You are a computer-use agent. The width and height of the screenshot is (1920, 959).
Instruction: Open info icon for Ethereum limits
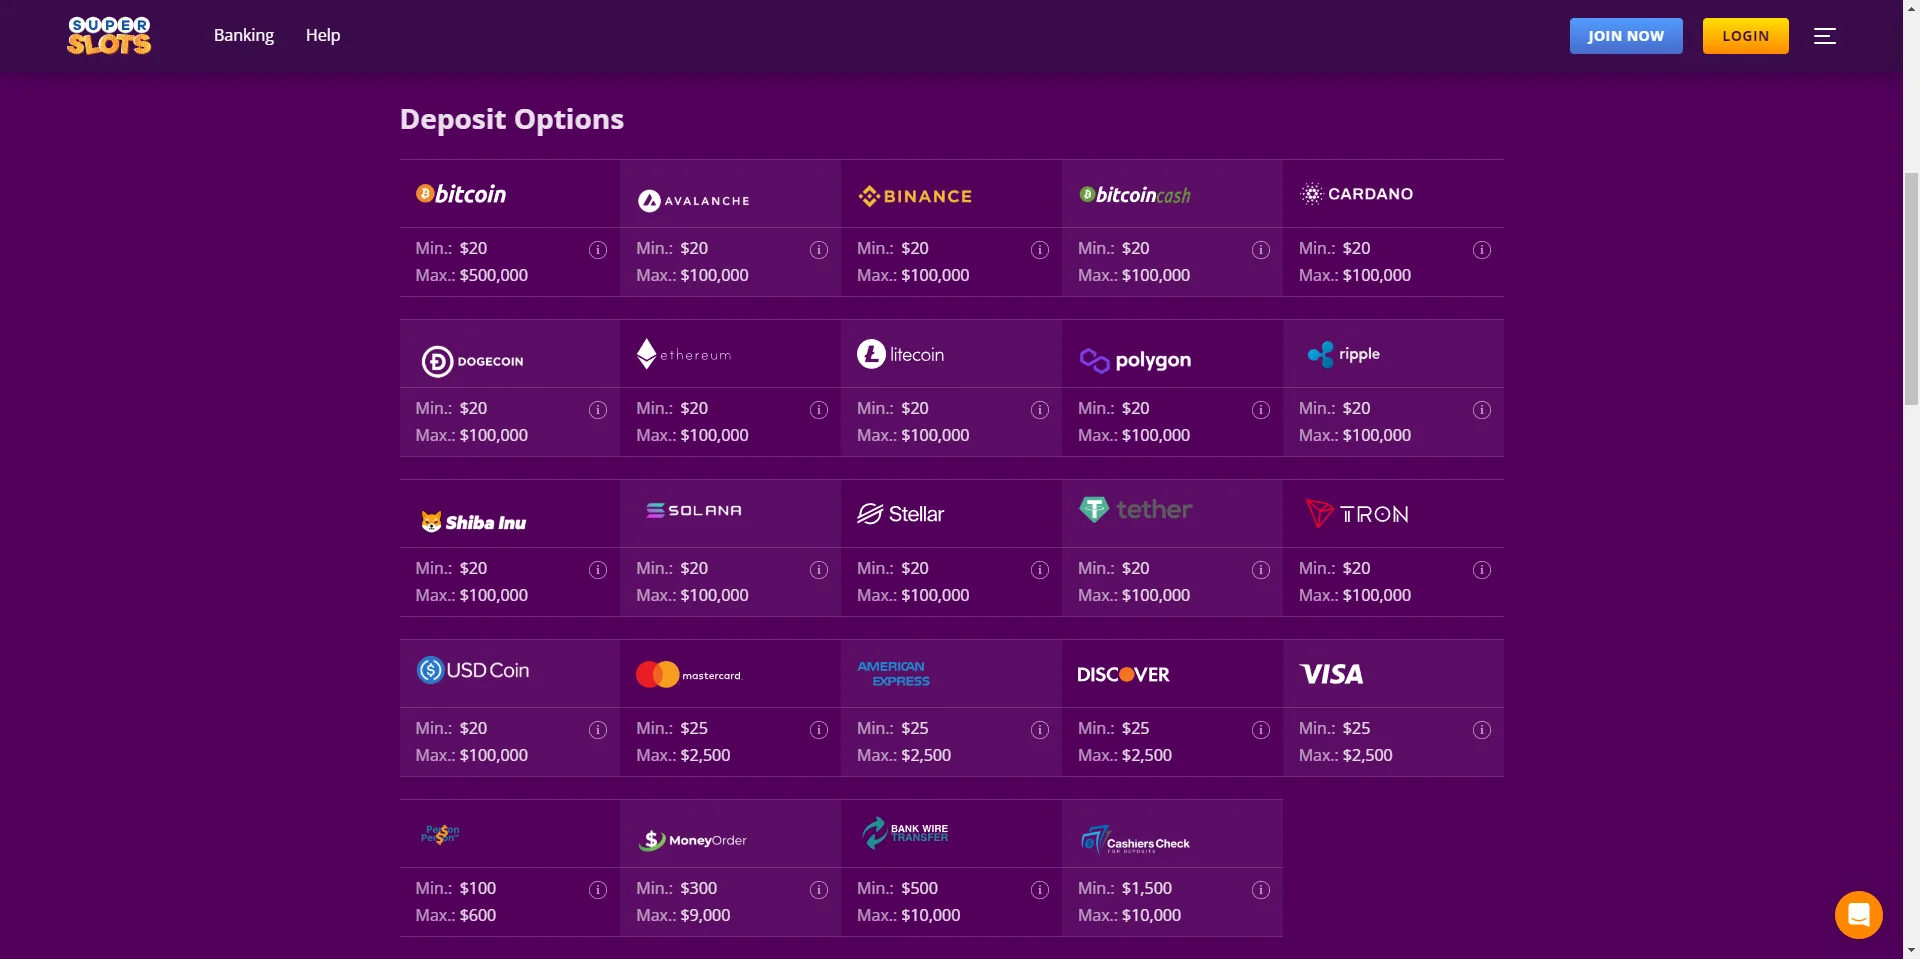pos(819,410)
